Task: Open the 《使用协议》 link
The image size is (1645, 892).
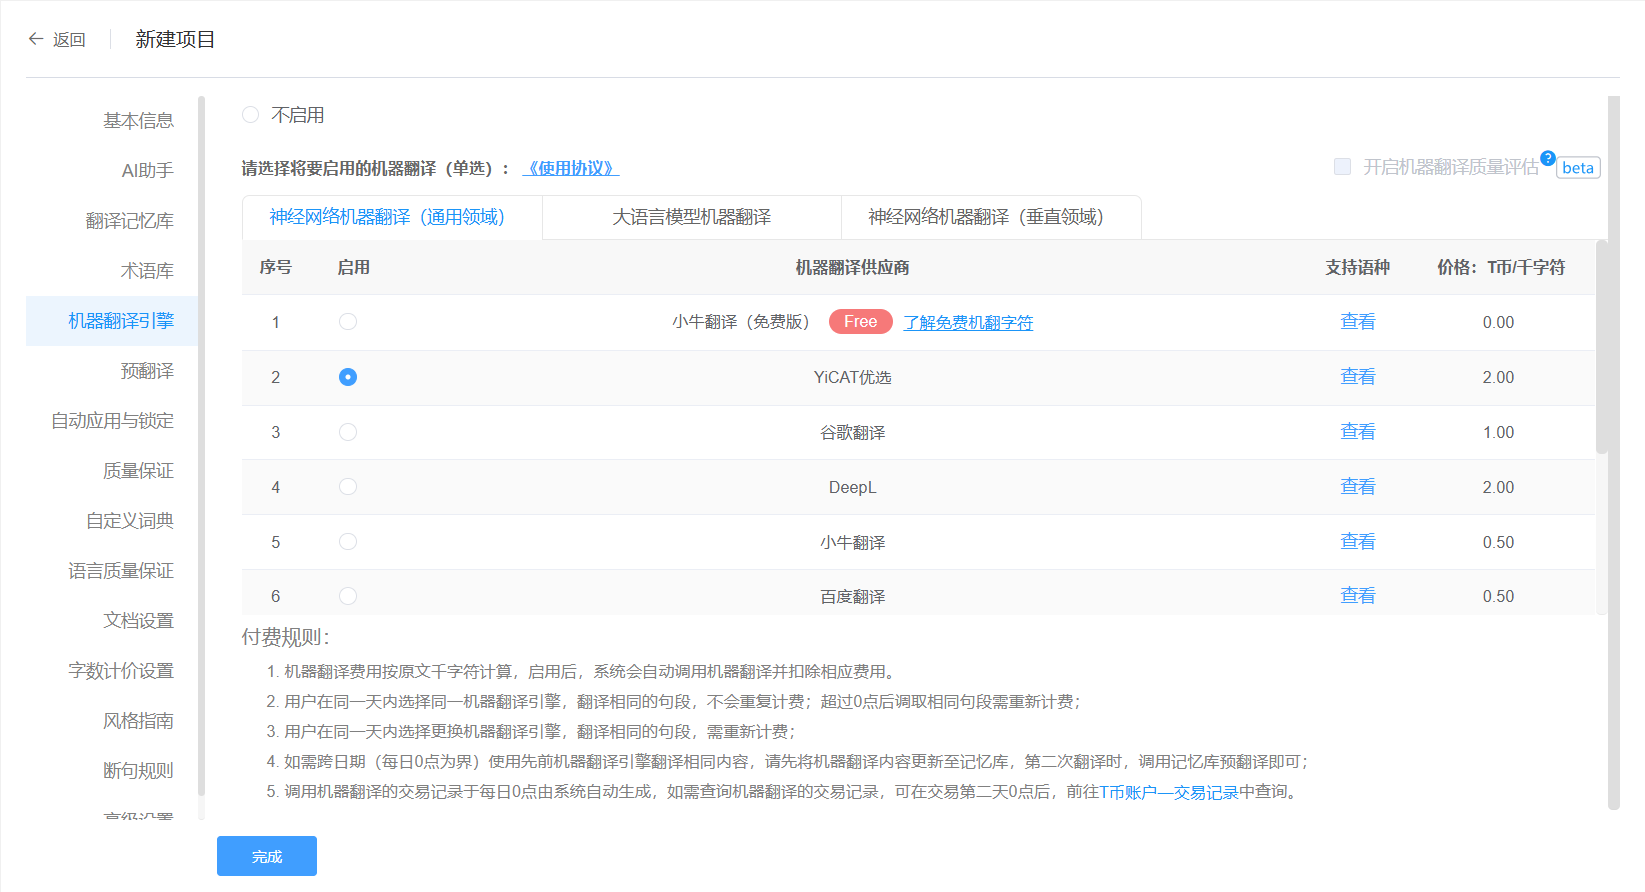Action: 571,168
